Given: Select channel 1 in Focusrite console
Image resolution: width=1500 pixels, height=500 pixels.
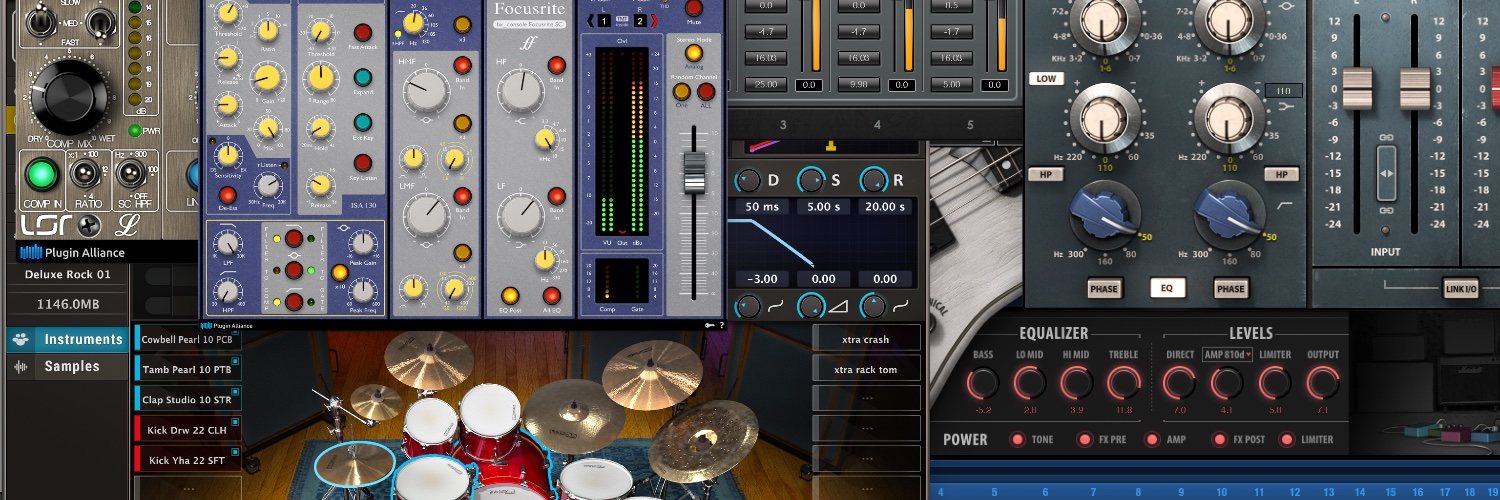Looking at the screenshot, I should 604,20.
